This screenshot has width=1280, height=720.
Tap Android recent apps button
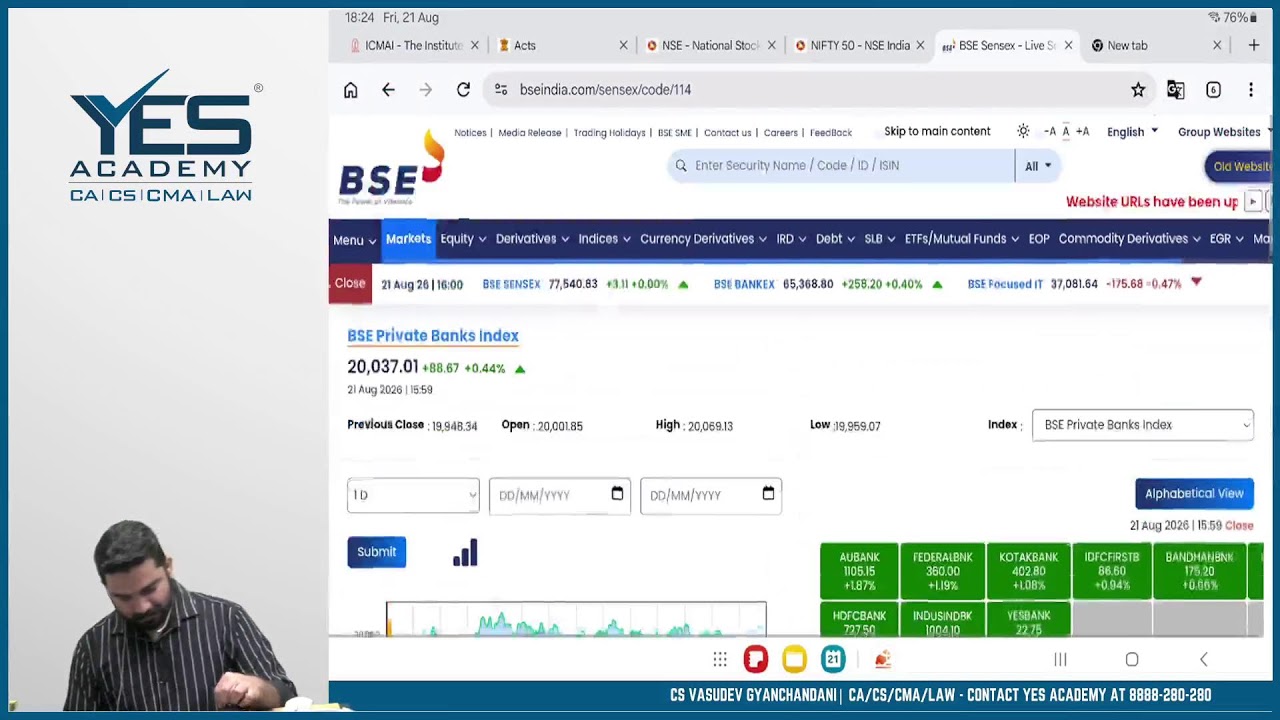pos(1060,659)
